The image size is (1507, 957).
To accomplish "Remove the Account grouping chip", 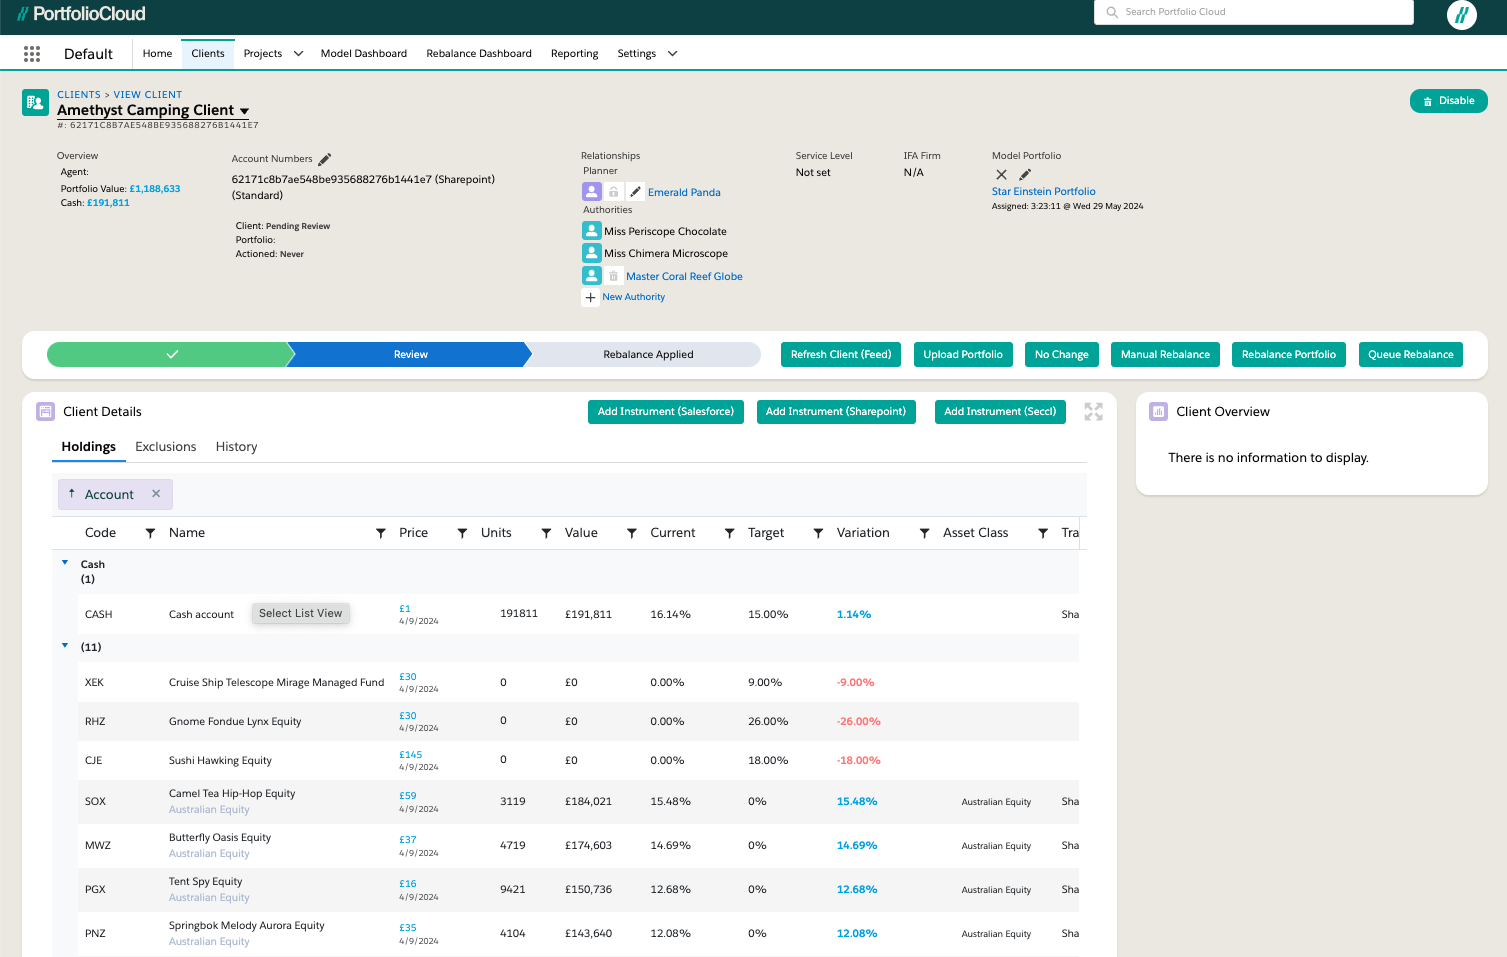I will [x=156, y=494].
